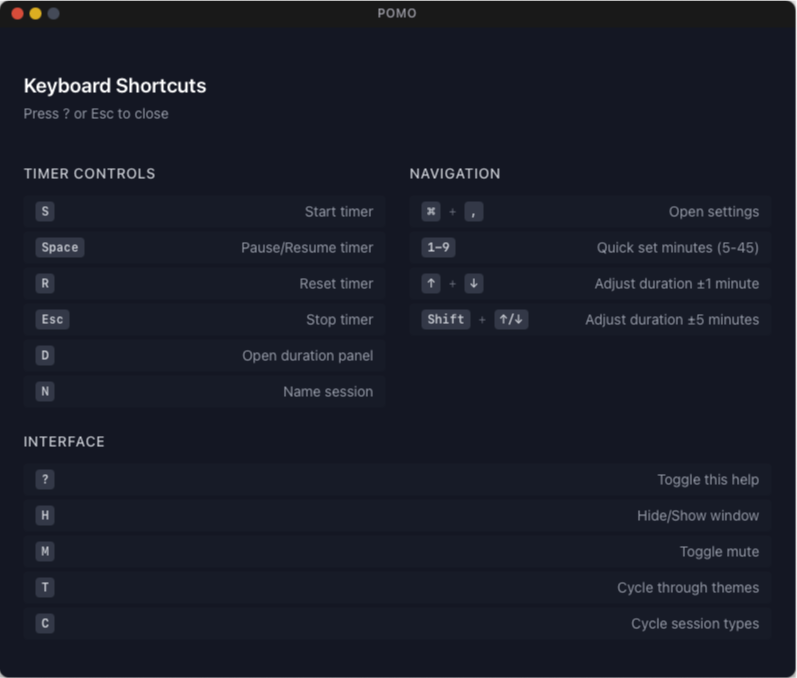Screen dimensions: 797x678
Task: Close the POMO window with red button
Action: pos(17,13)
